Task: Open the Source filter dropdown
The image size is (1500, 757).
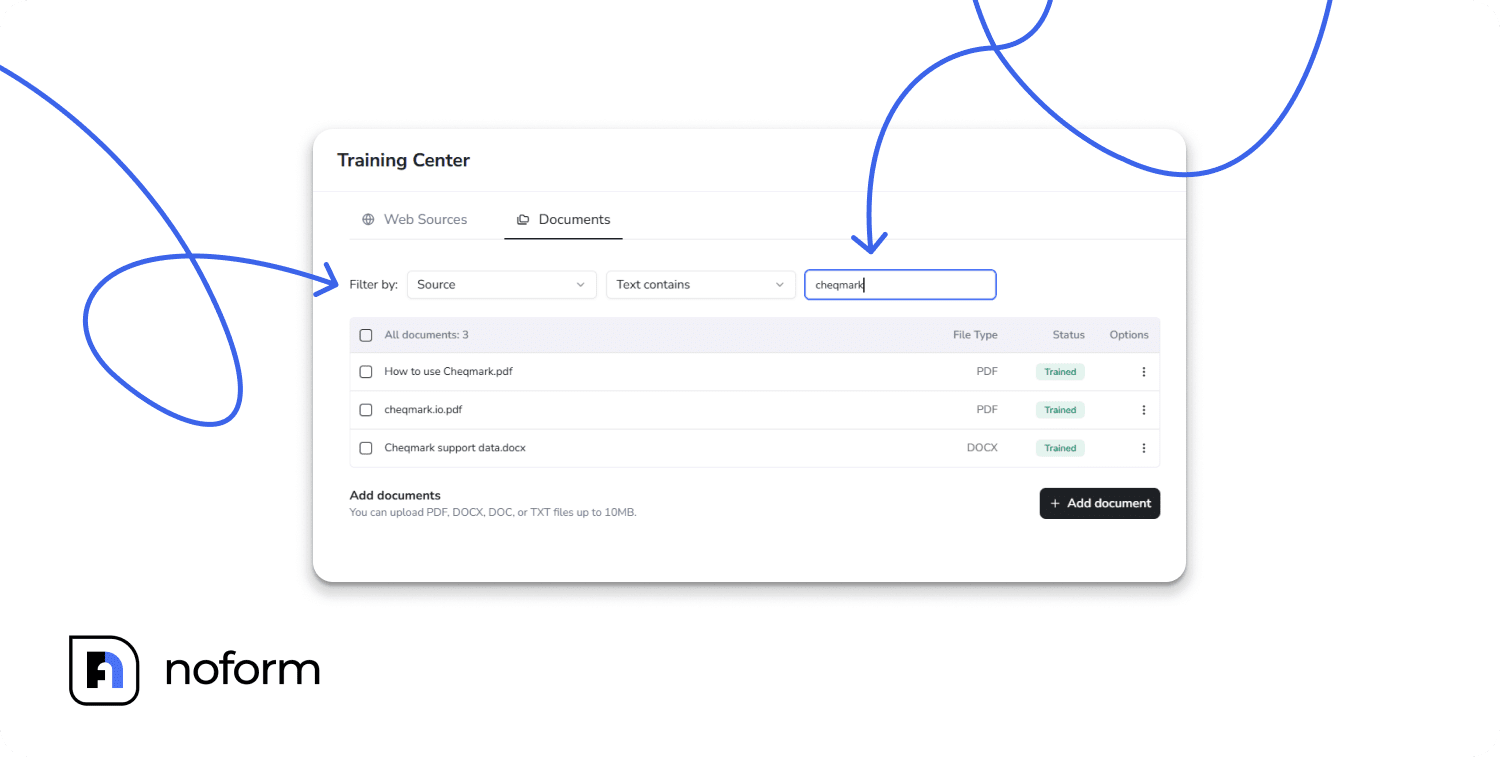Action: pyautogui.click(x=501, y=284)
